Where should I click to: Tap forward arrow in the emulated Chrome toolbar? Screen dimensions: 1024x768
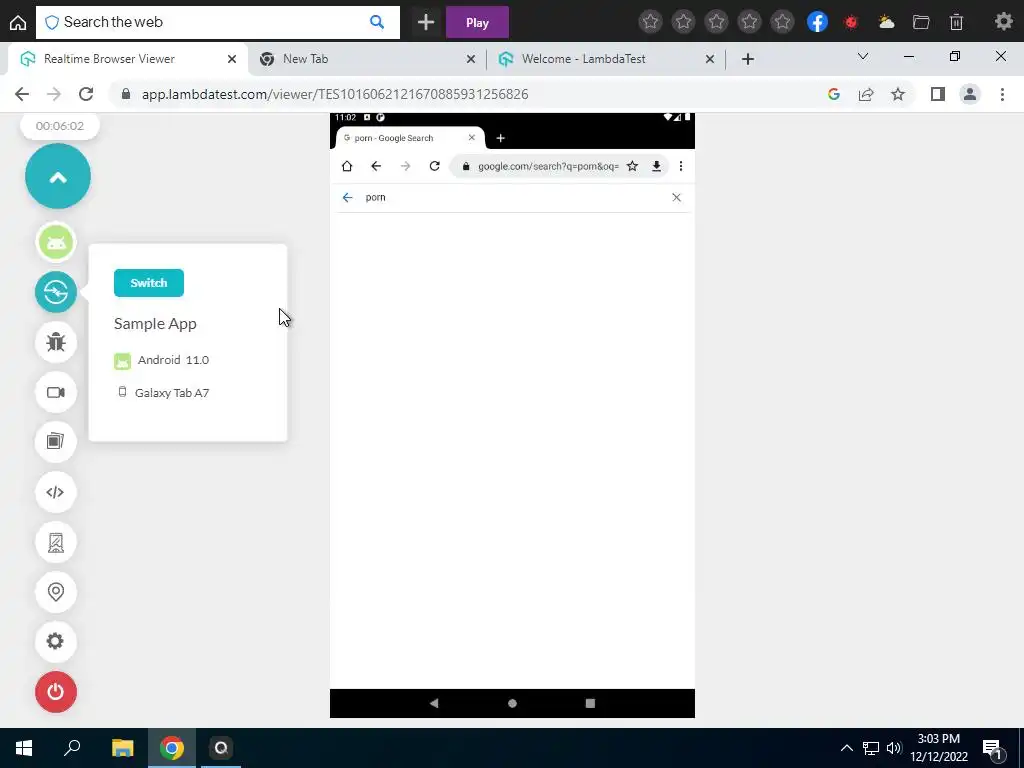click(x=406, y=166)
